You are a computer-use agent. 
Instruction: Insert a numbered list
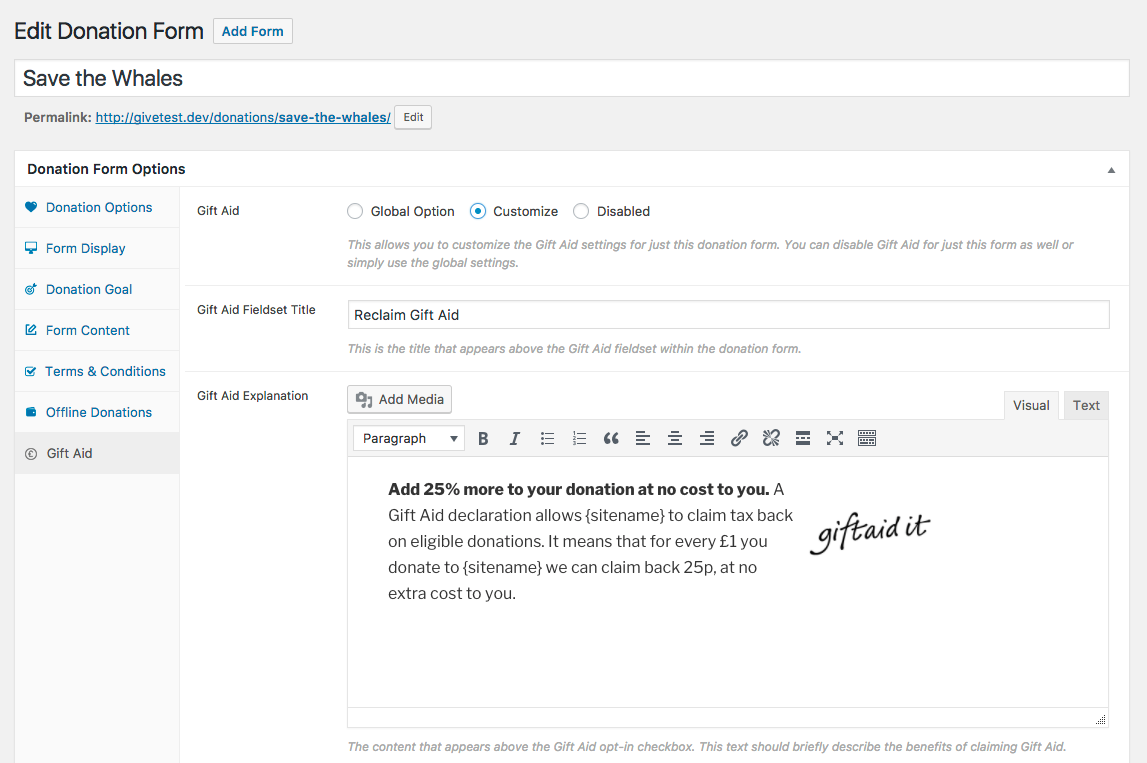[579, 438]
